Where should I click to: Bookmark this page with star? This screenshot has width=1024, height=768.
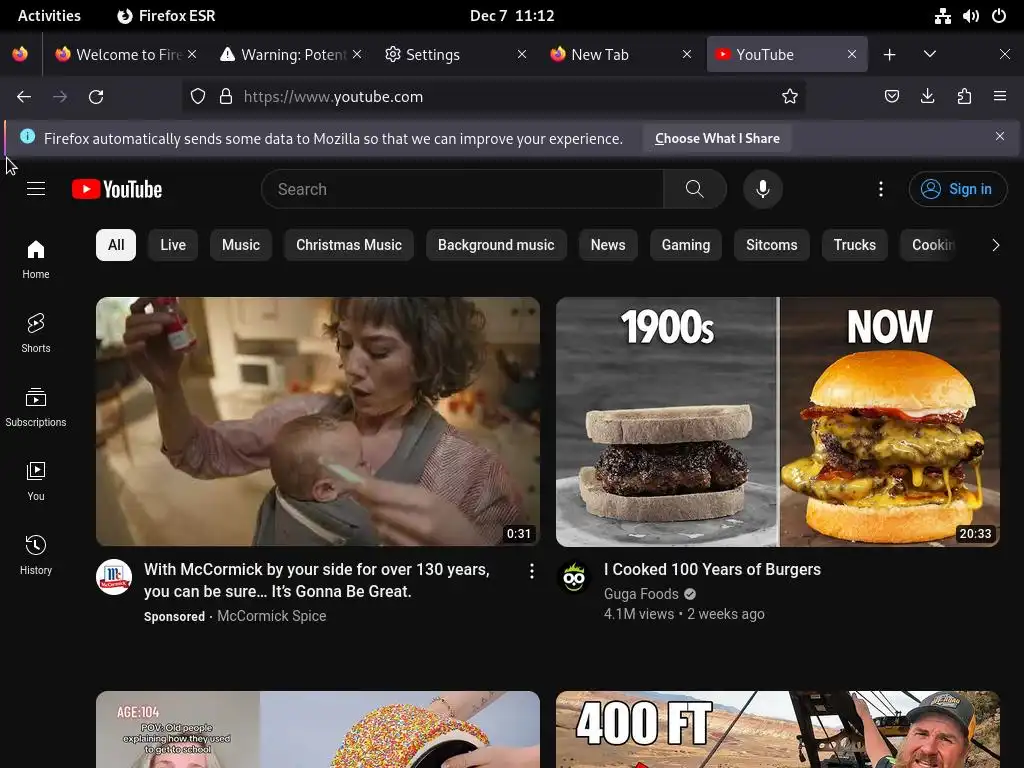[790, 97]
